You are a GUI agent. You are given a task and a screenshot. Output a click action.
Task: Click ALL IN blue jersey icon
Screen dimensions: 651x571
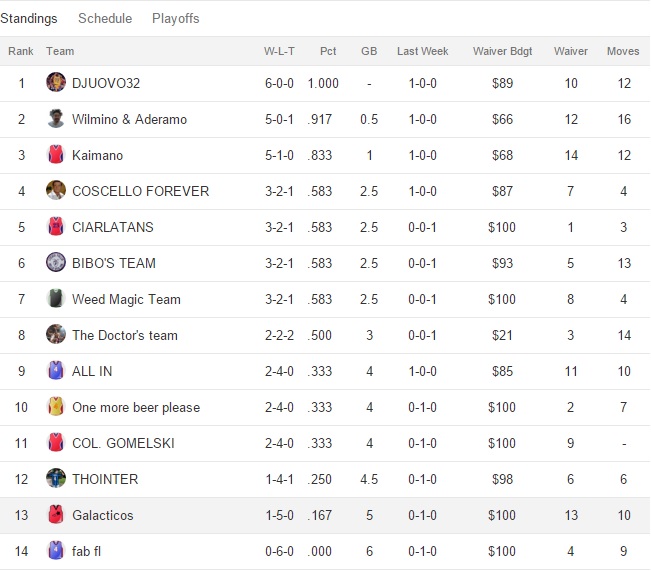56,371
